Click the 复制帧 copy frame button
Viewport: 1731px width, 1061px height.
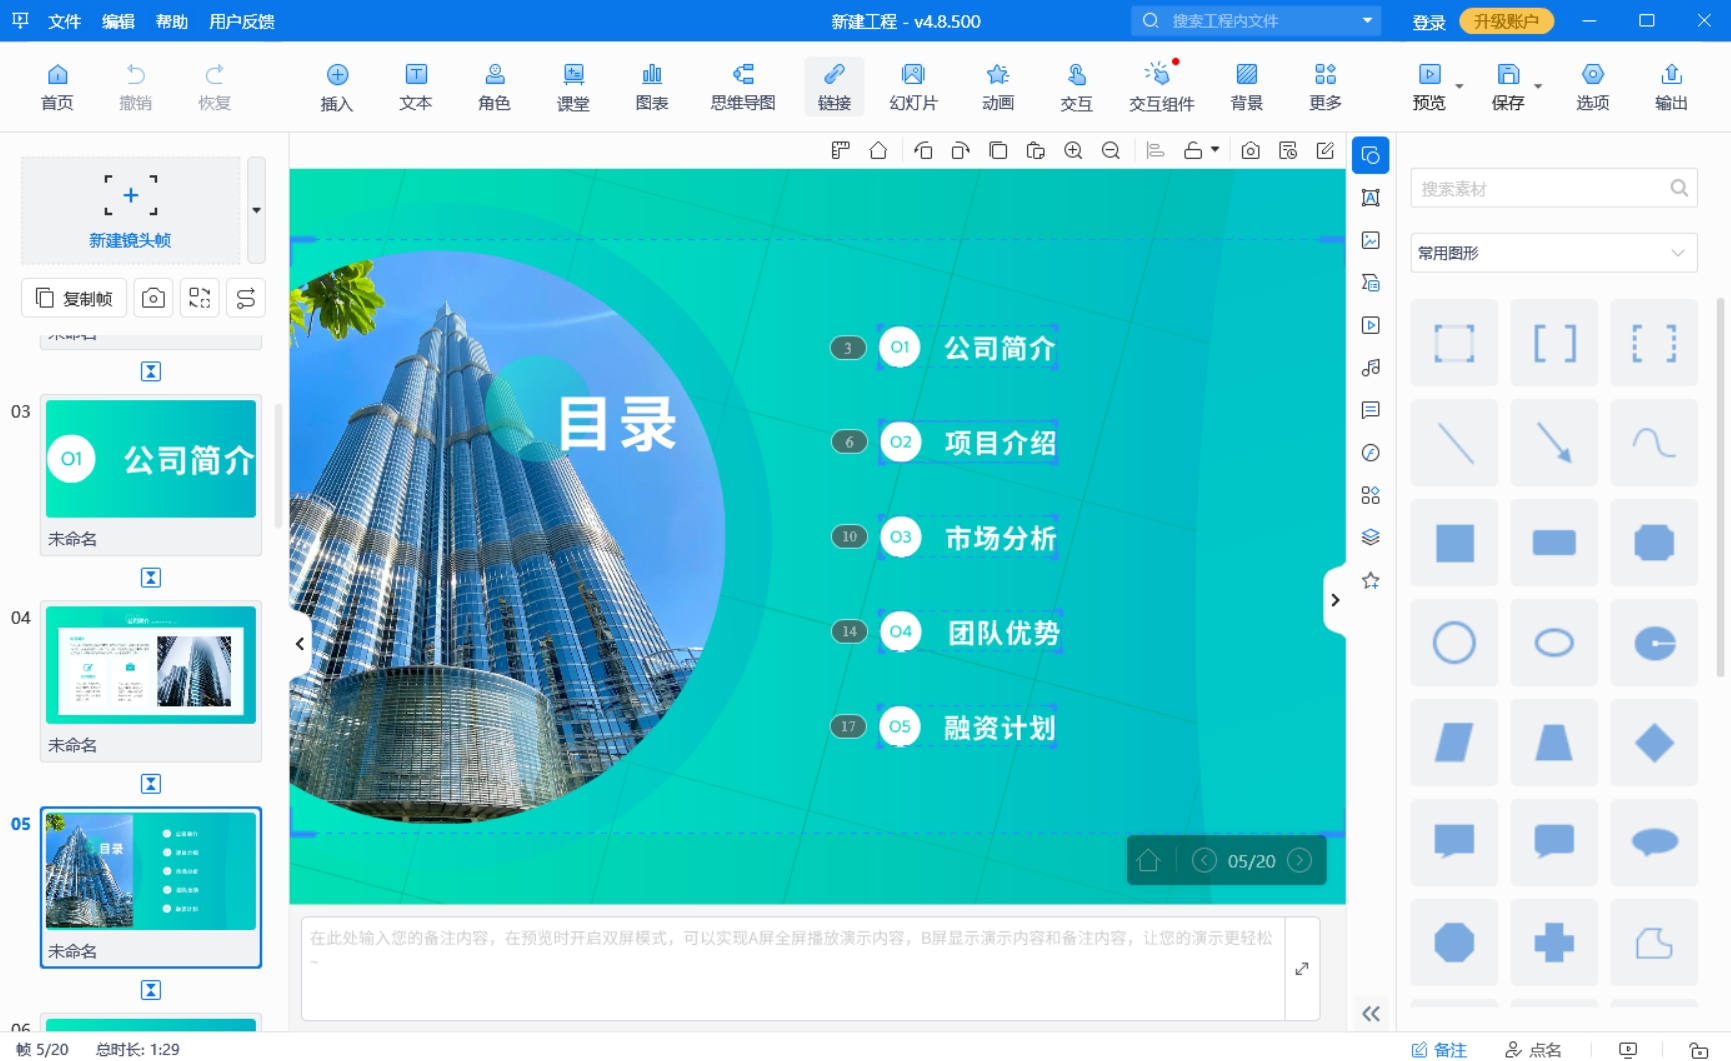point(75,298)
